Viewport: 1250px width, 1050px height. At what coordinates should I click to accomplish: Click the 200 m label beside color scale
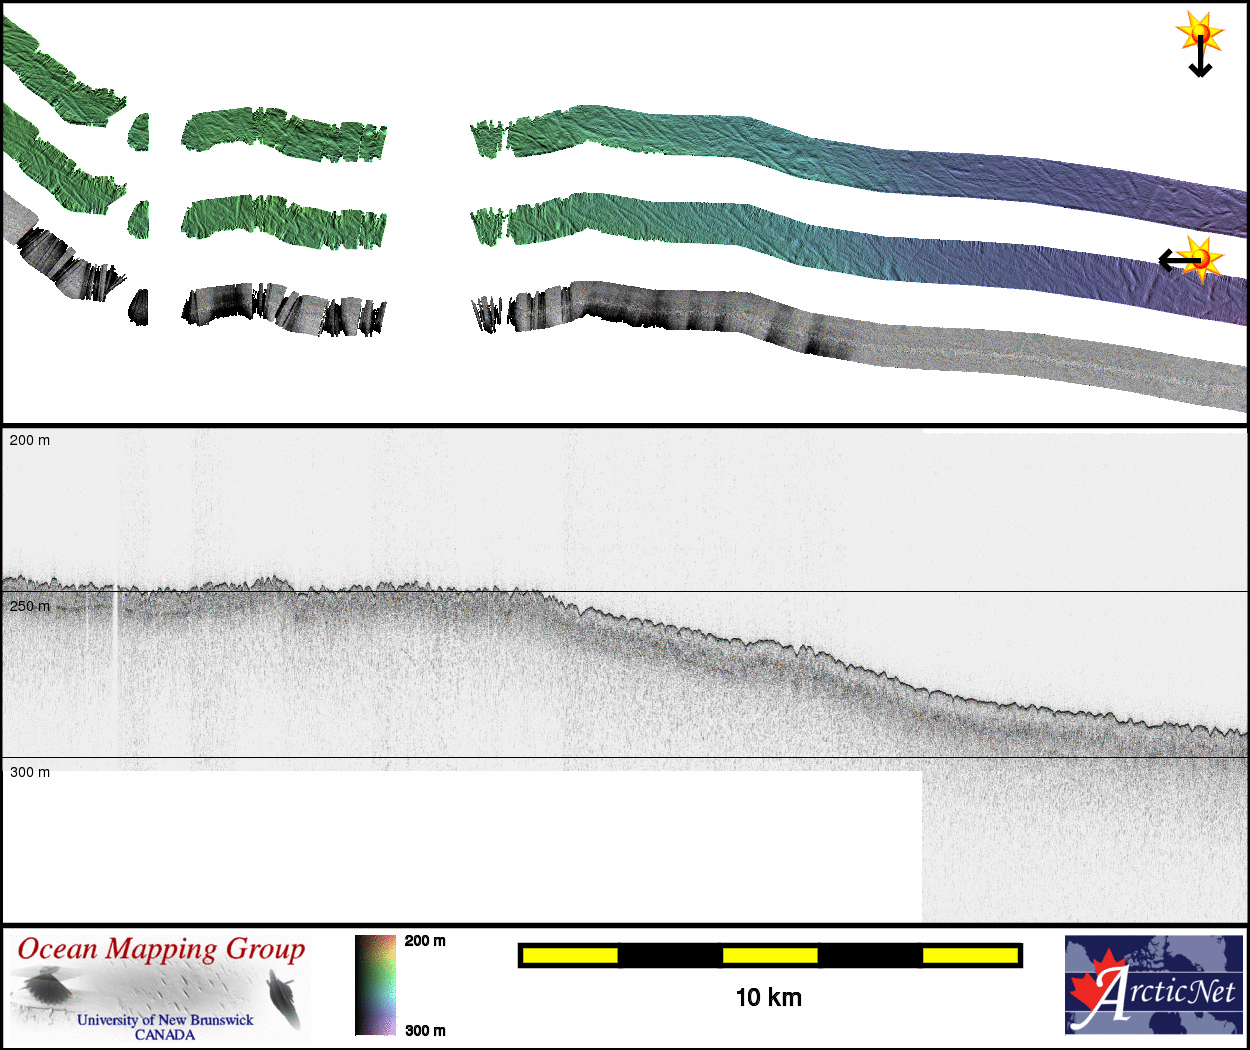coord(425,941)
